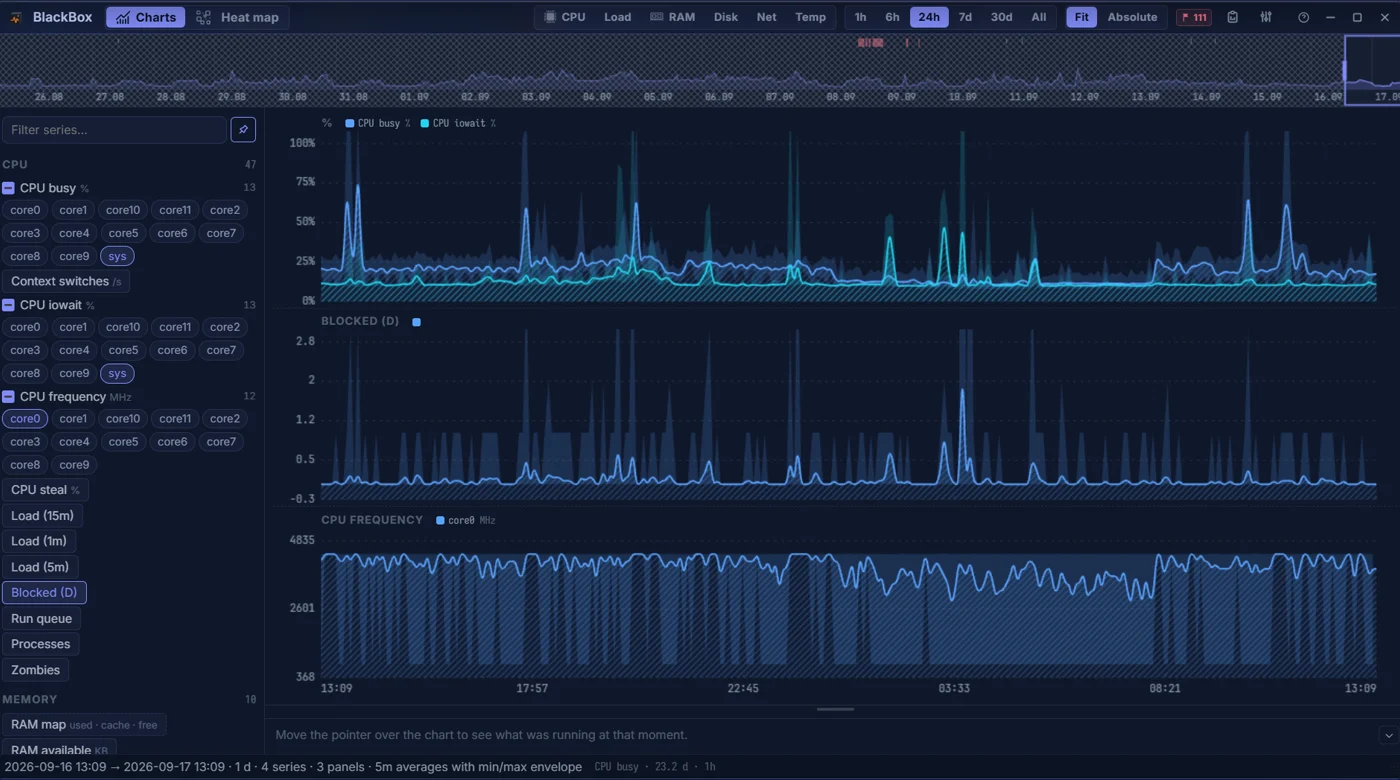Add the RAM map series
This screenshot has width=1400, height=780.
[x=84, y=725]
